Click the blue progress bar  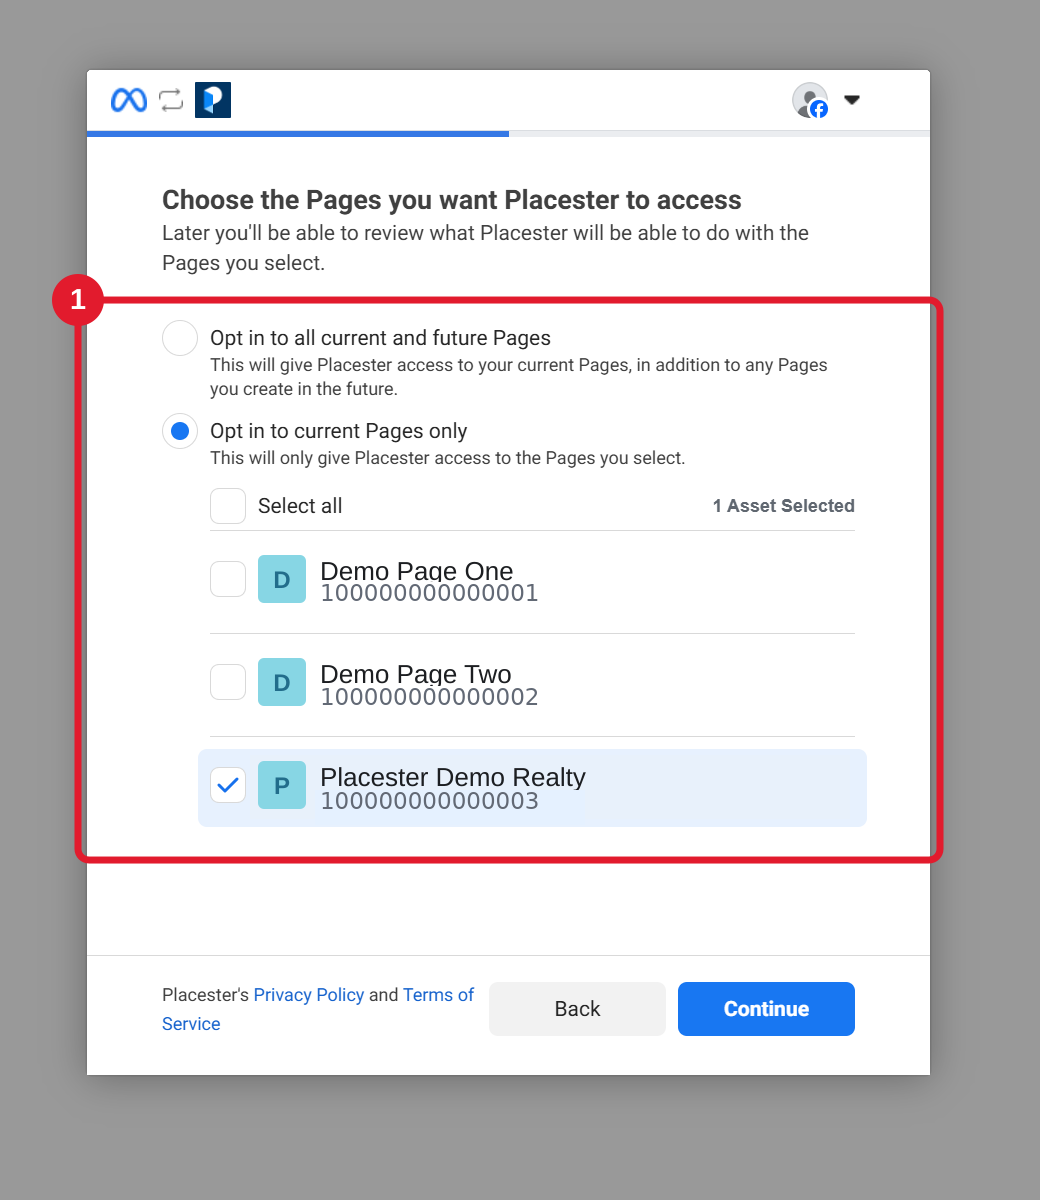pos(298,133)
